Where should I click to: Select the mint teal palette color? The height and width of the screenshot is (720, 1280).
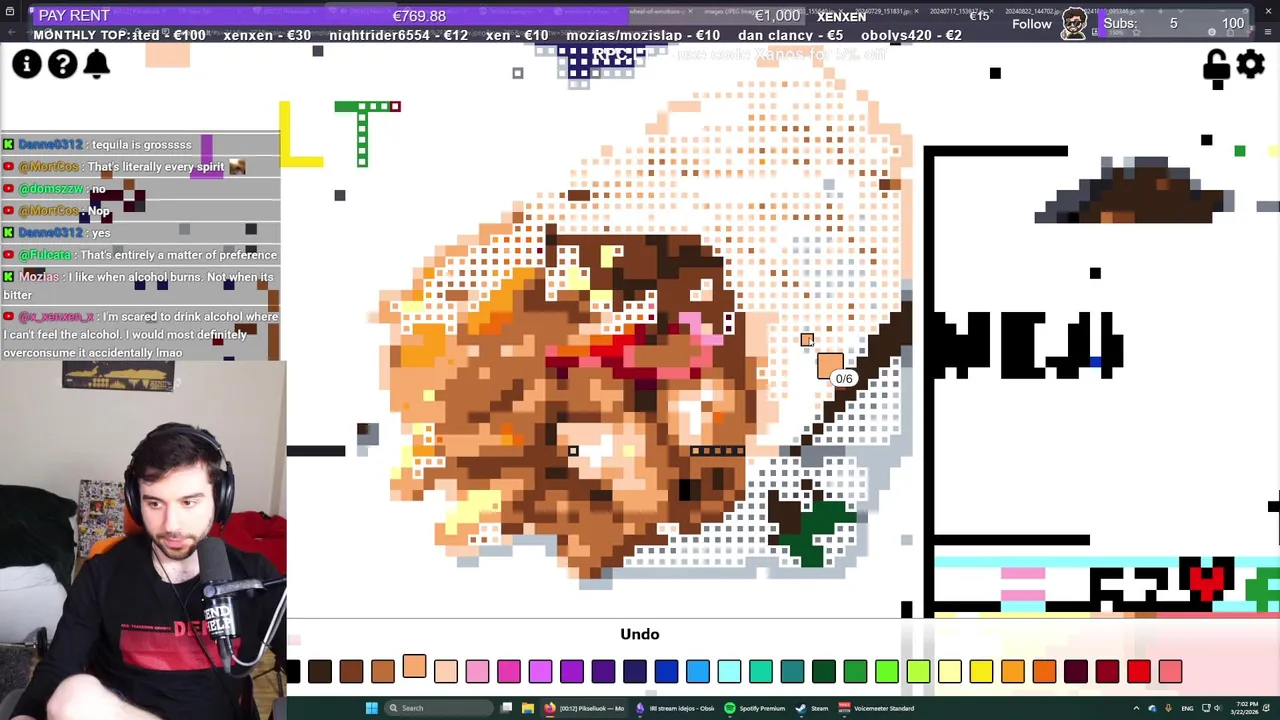(x=761, y=671)
